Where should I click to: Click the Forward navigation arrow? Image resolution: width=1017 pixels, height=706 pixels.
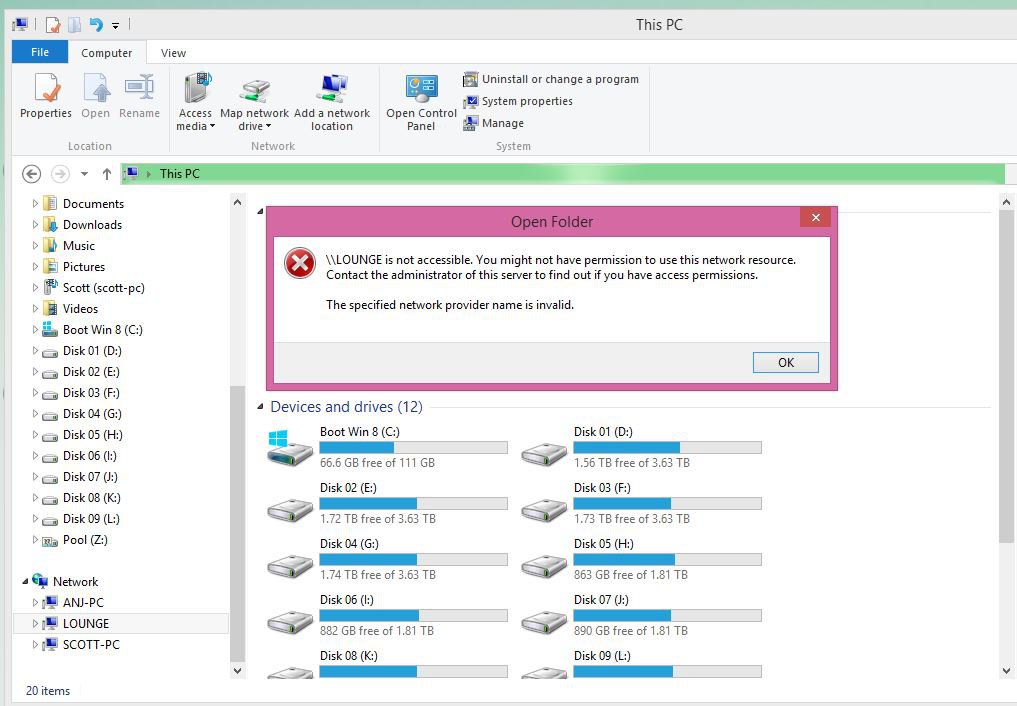click(x=60, y=174)
